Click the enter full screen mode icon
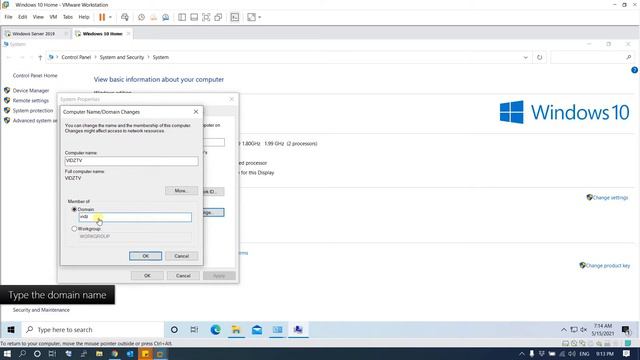 pos(206,17)
